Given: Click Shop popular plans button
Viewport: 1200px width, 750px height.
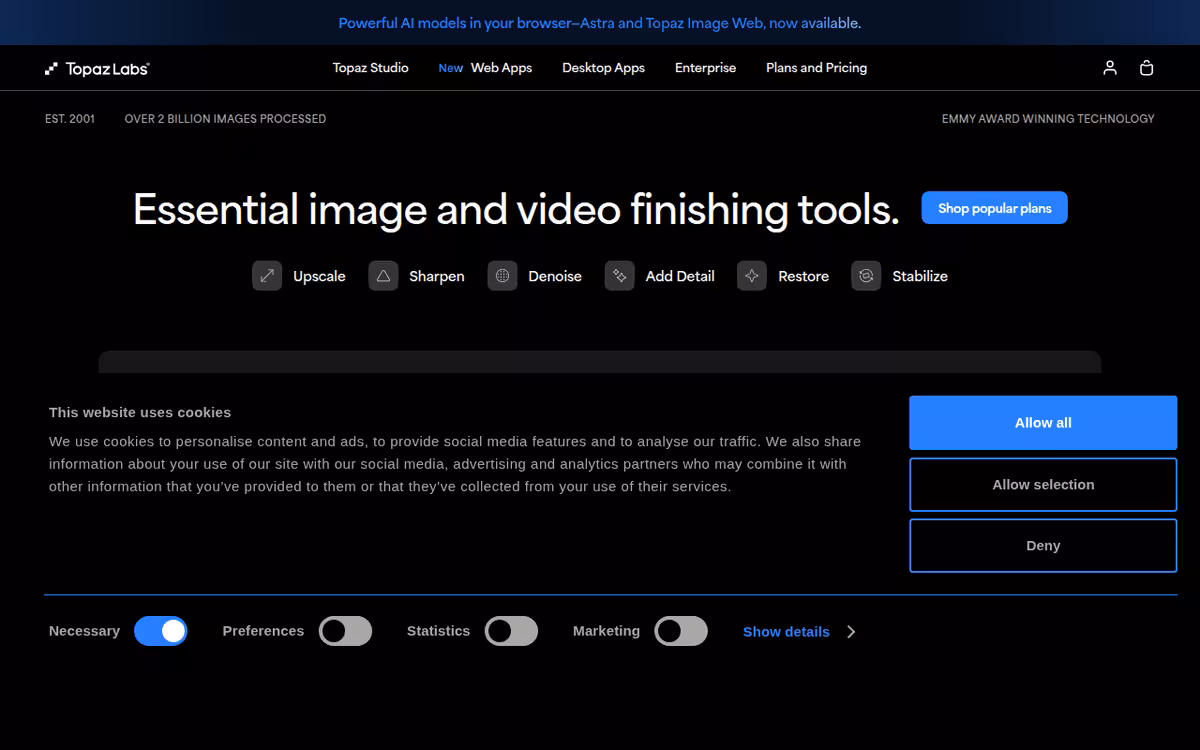Looking at the screenshot, I should tap(994, 208).
